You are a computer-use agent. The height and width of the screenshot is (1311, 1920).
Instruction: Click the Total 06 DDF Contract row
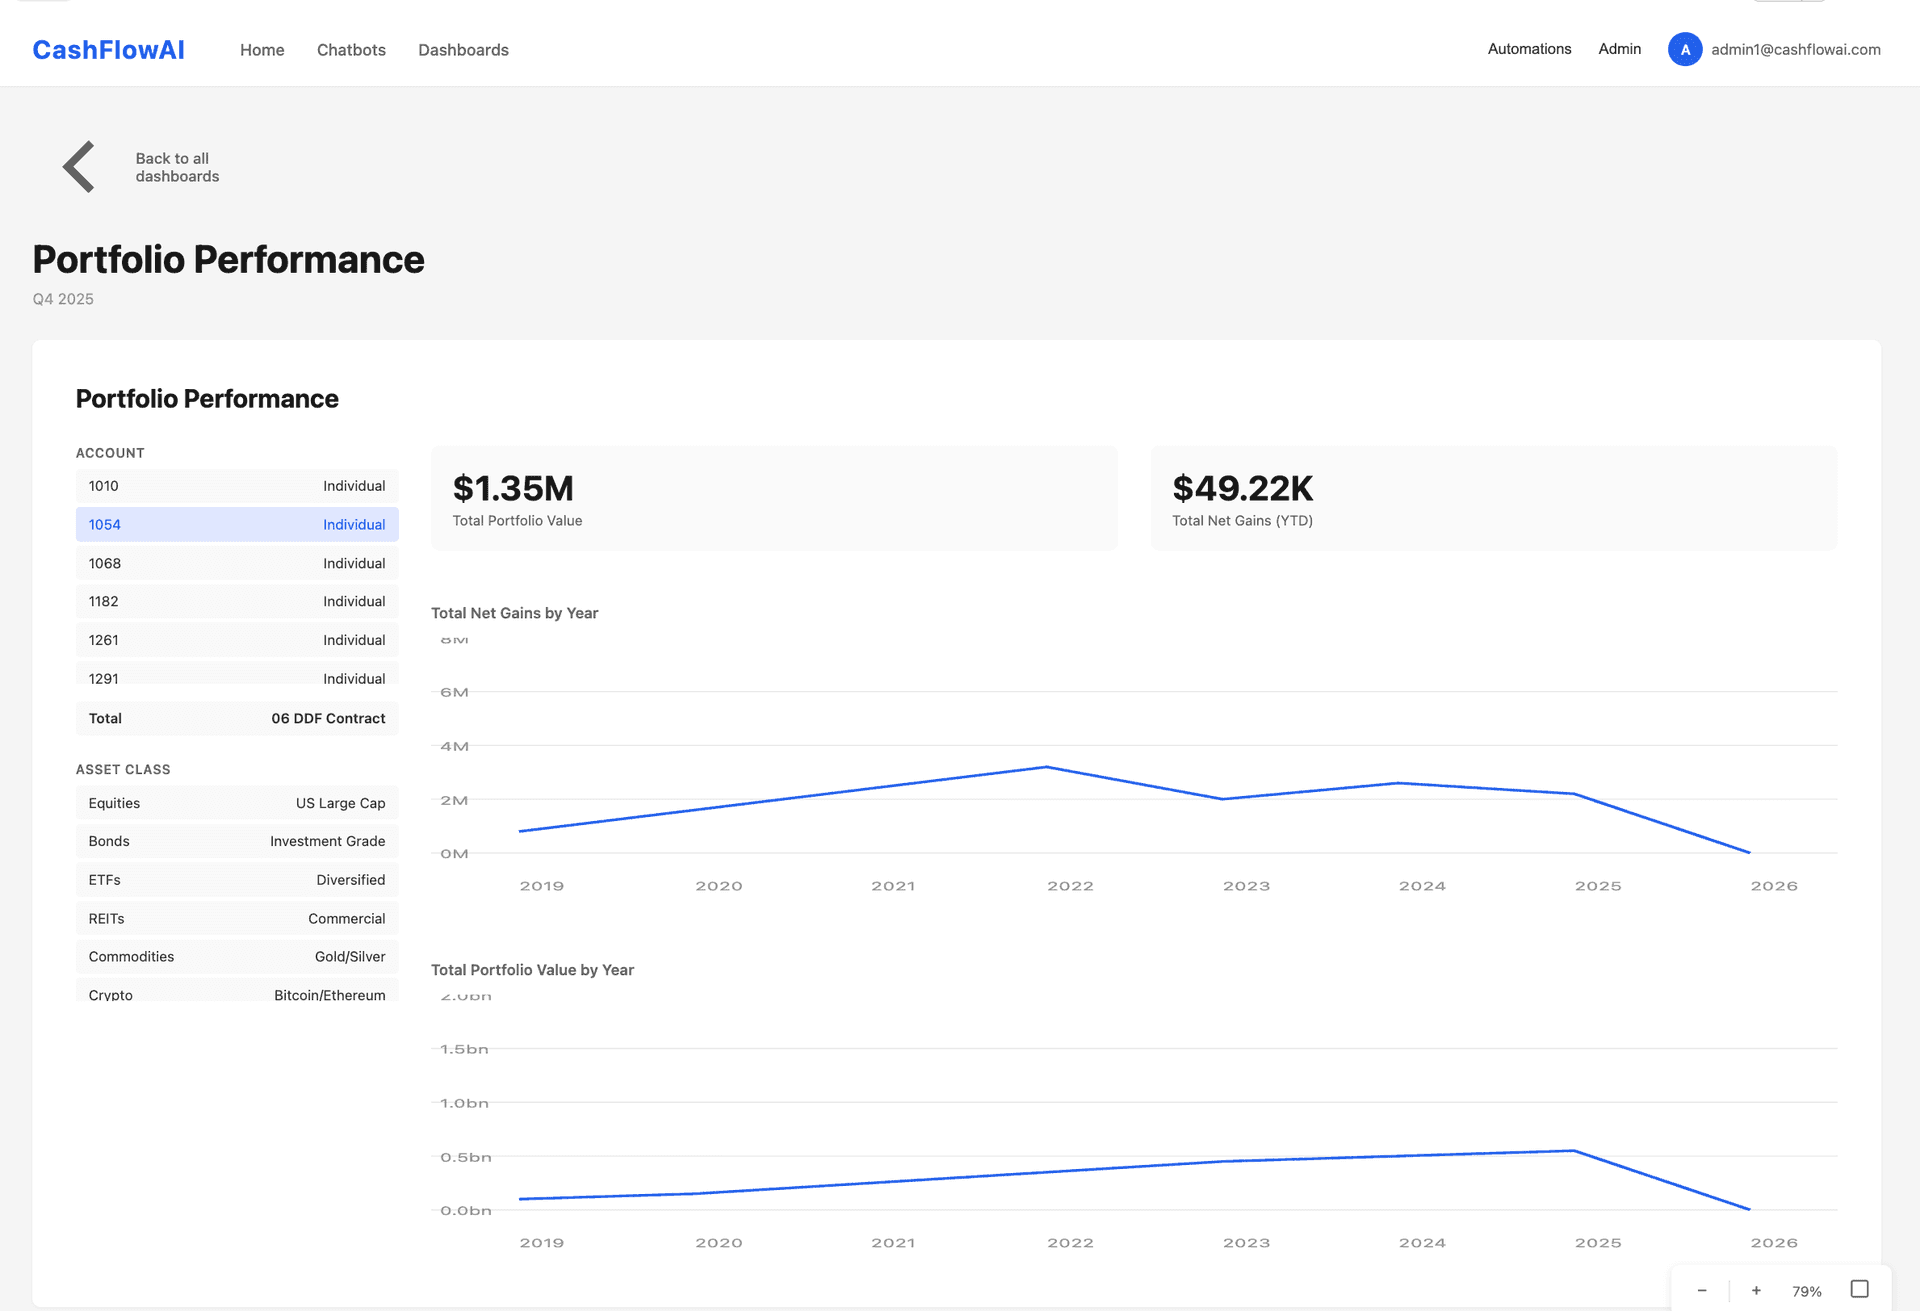pyautogui.click(x=236, y=718)
